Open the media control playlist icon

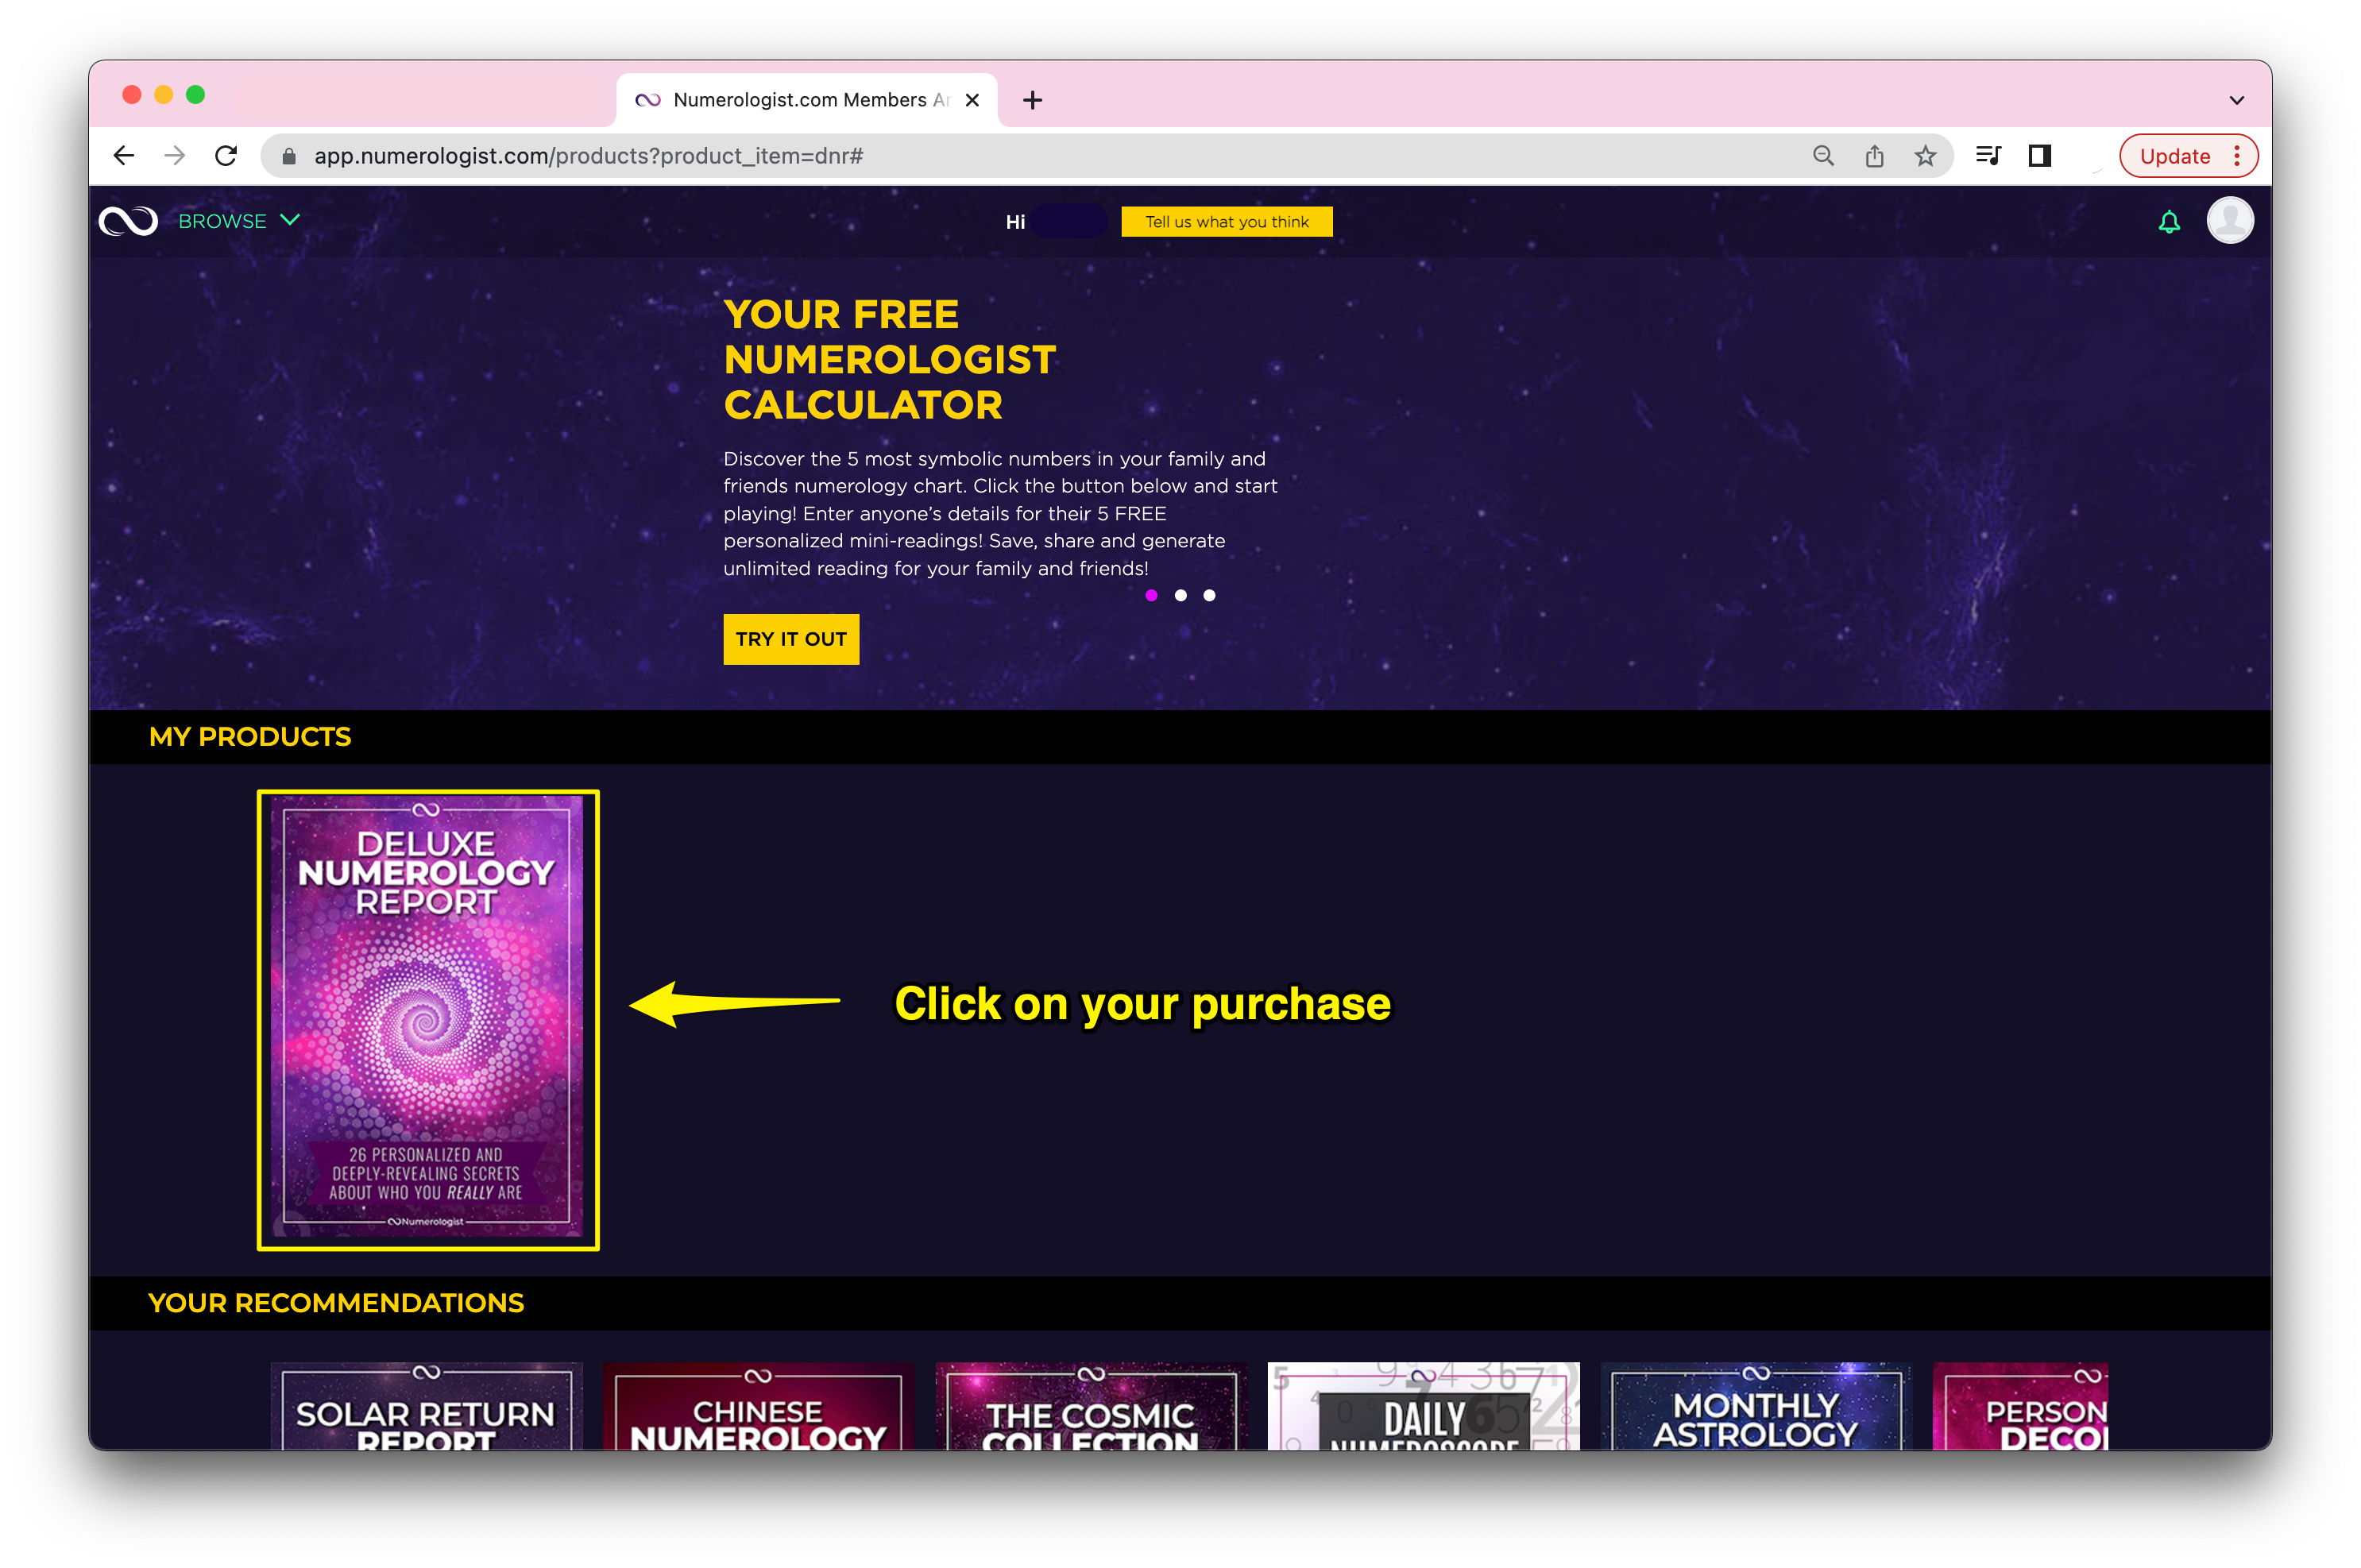click(x=1988, y=156)
